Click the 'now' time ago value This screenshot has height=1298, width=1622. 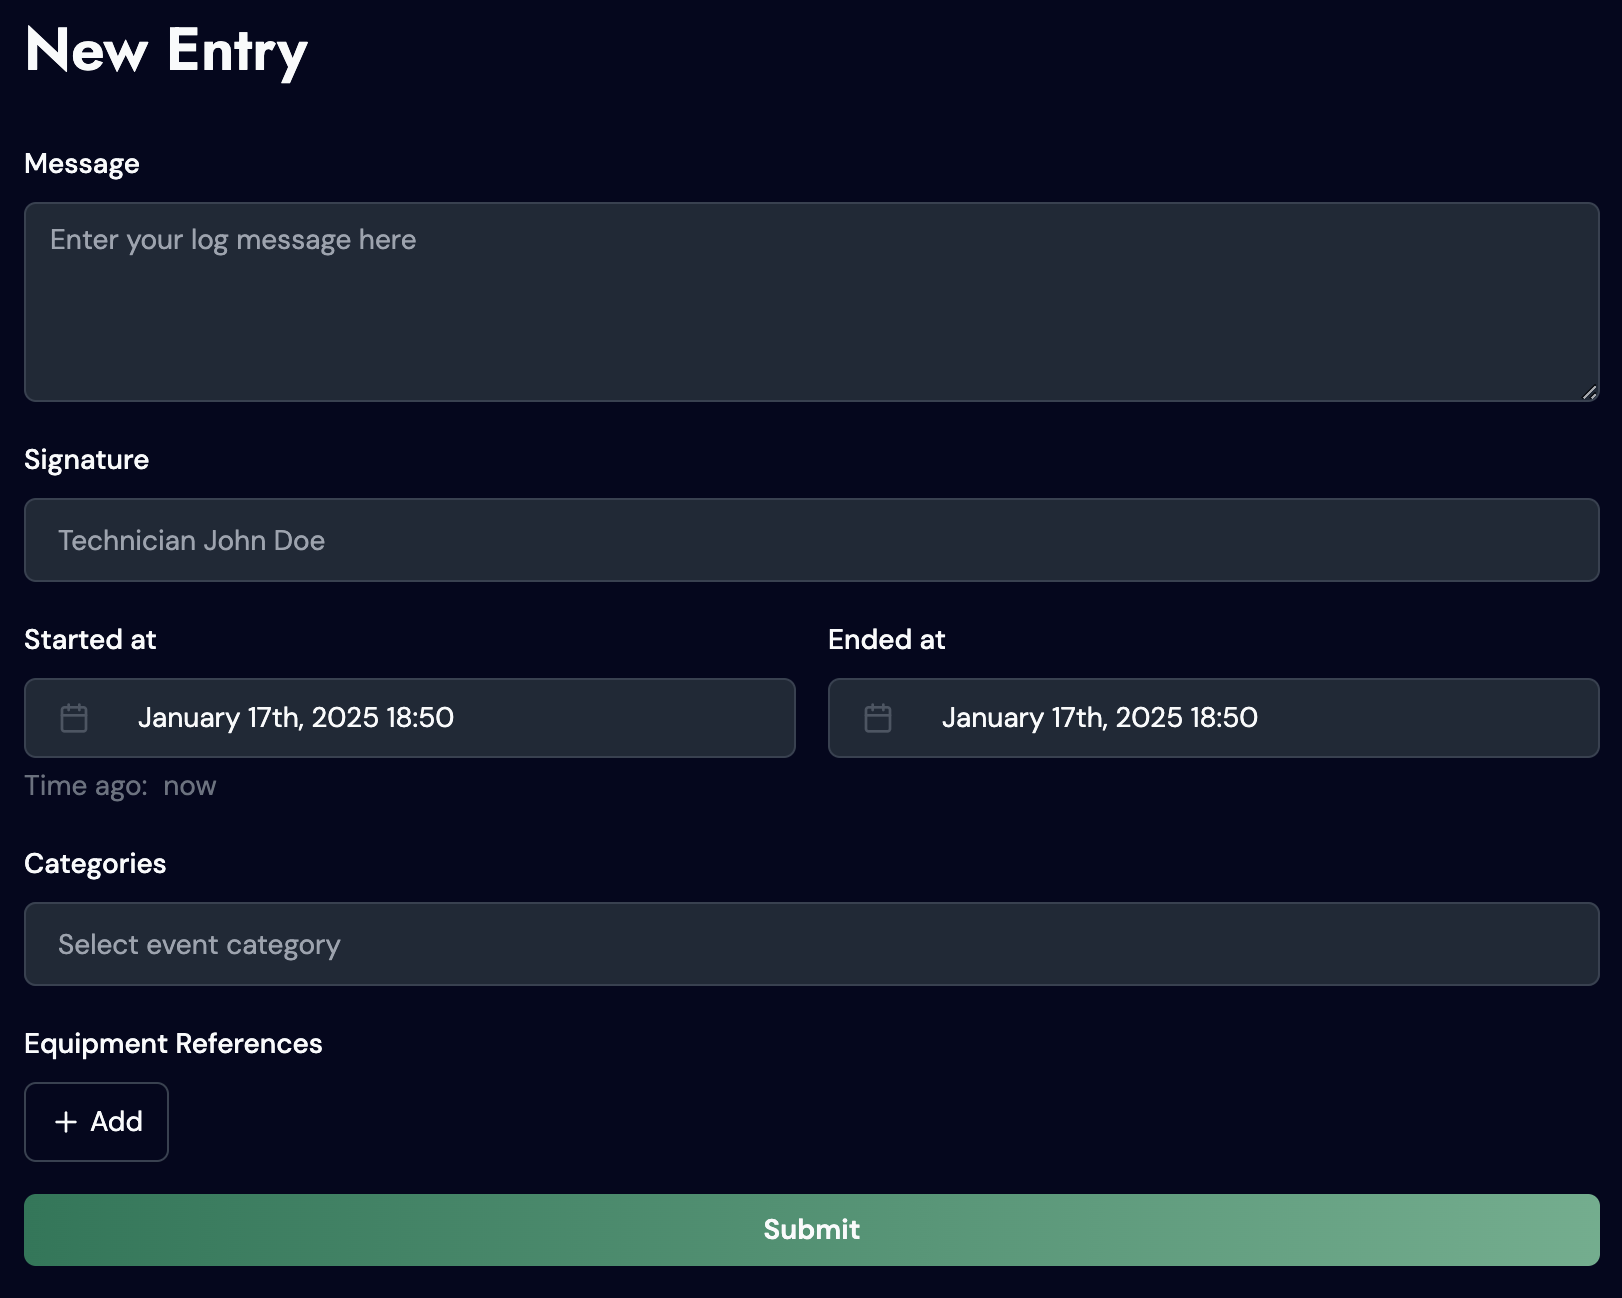click(x=190, y=786)
